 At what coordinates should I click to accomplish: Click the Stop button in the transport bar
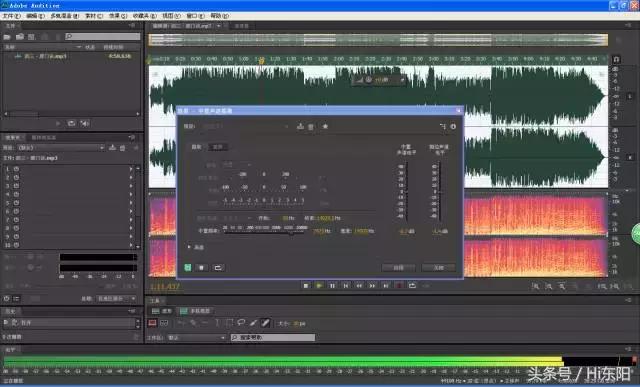[x=306, y=286]
